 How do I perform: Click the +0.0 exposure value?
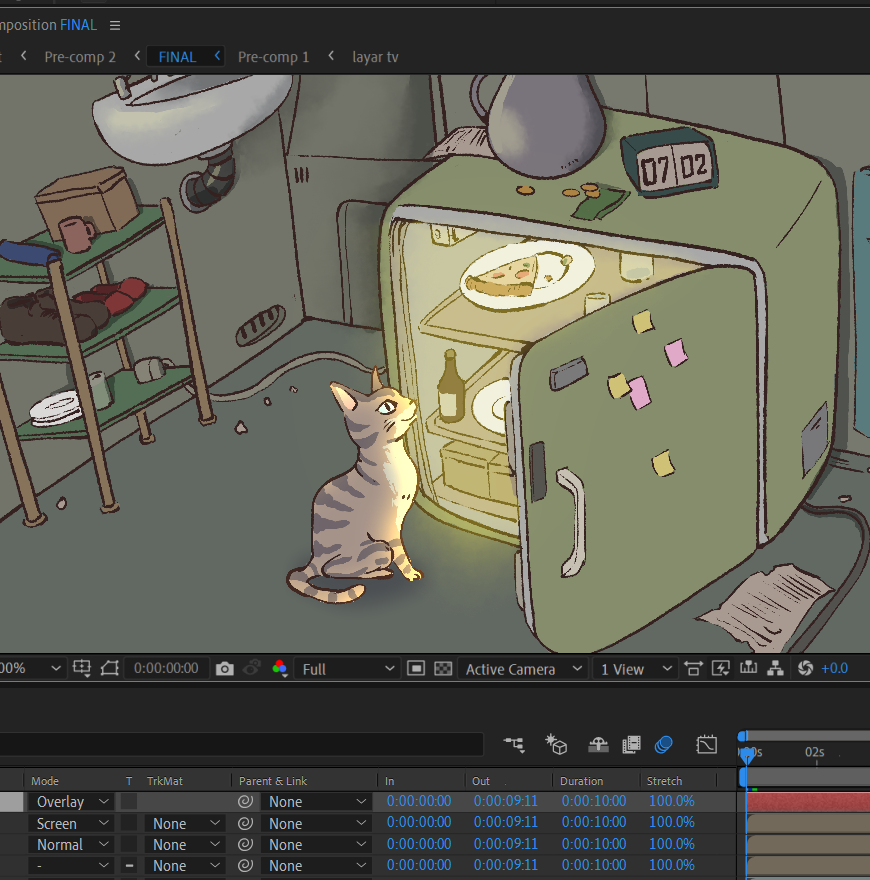pos(834,668)
